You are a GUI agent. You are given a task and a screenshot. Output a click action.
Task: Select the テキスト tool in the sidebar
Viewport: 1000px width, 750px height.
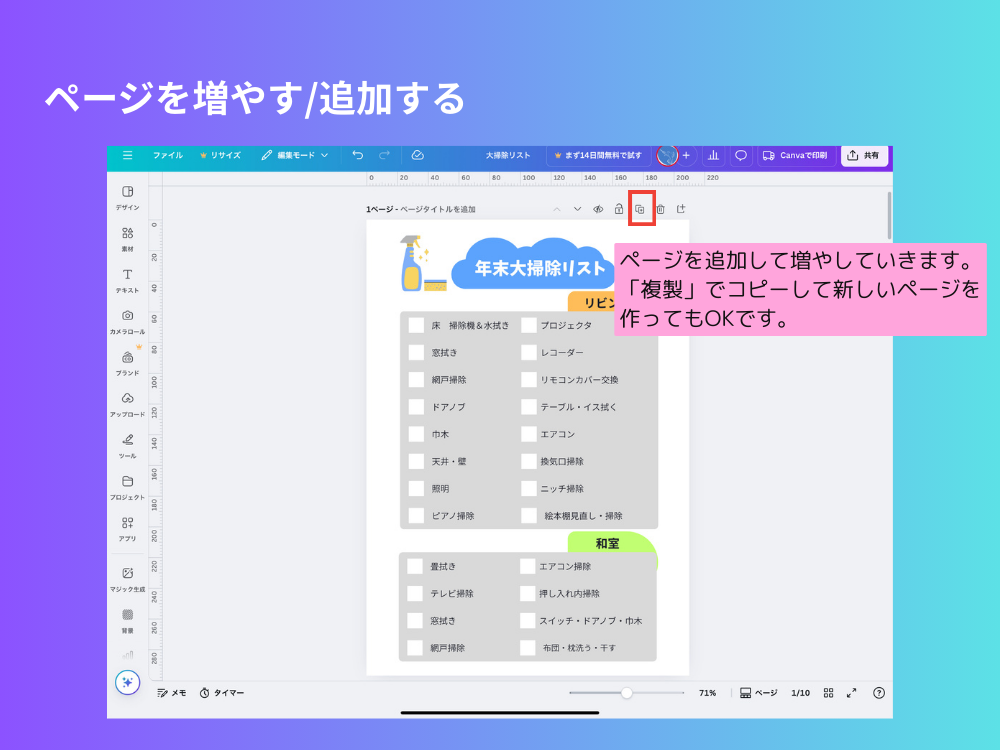coord(127,278)
